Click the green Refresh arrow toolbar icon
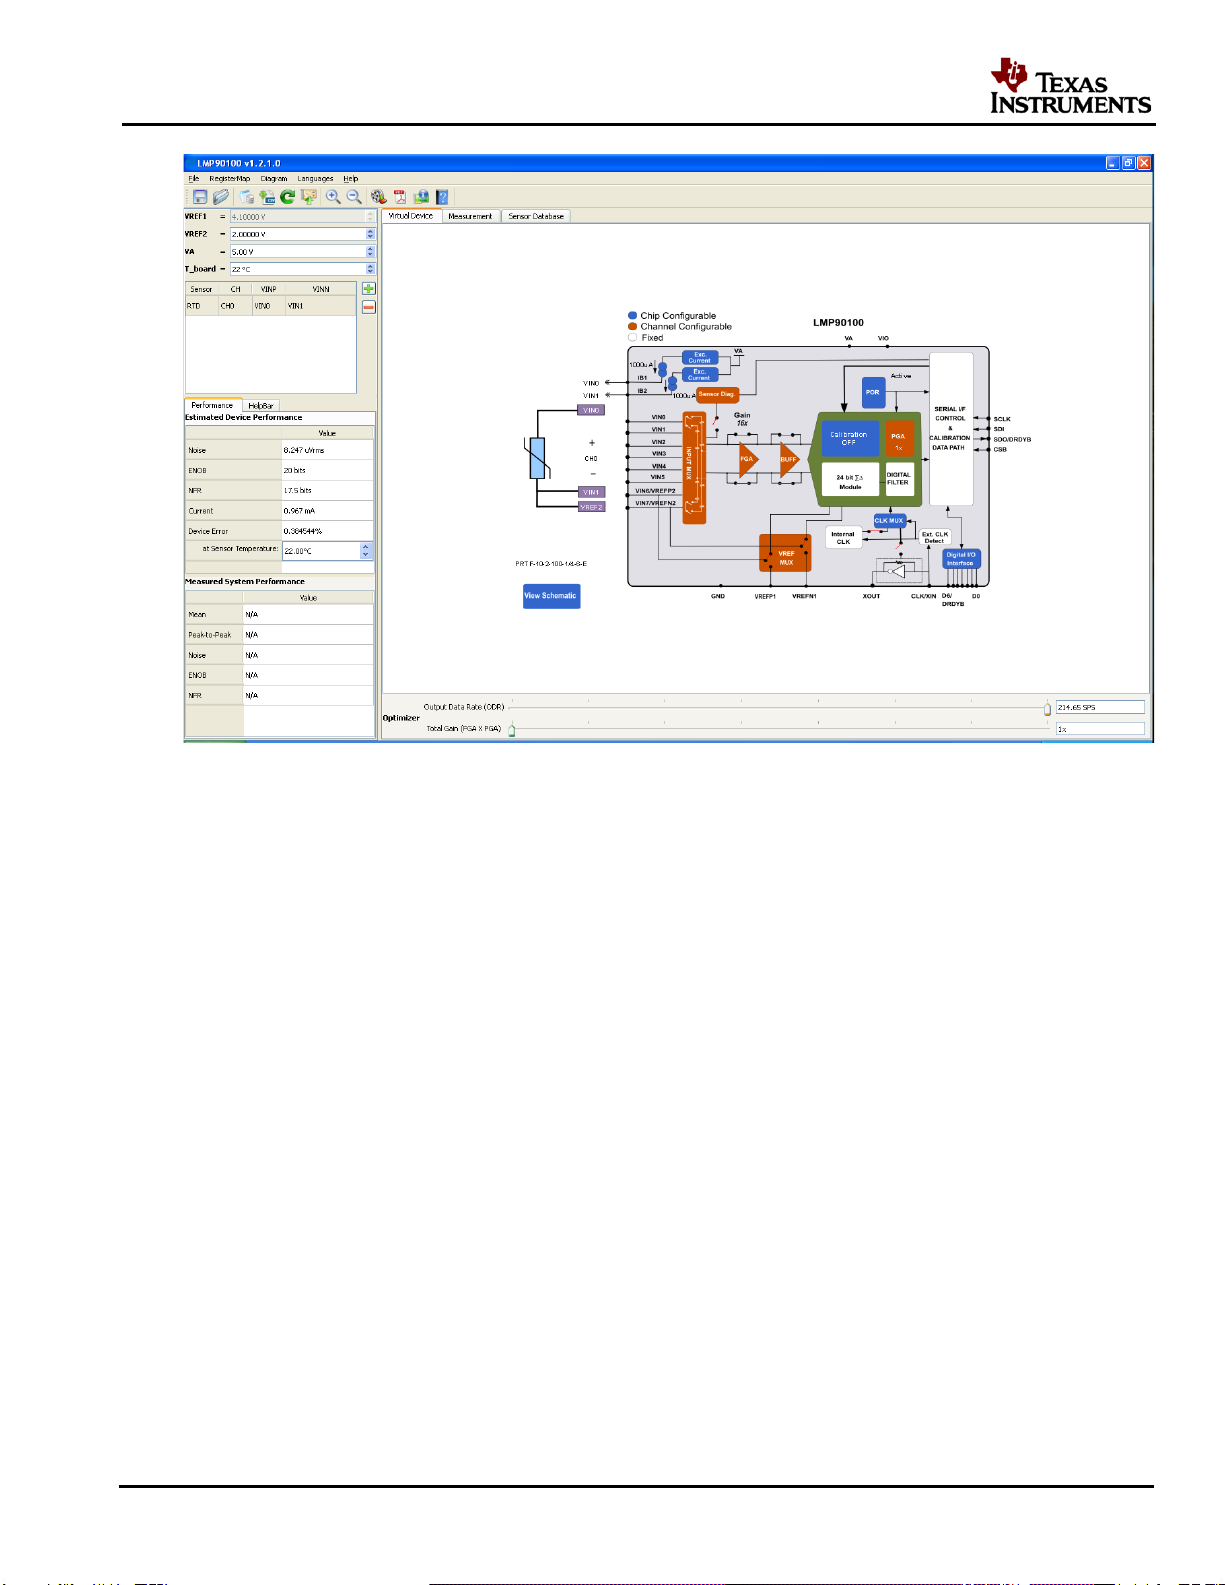This screenshot has height=1585, width=1225. [287, 197]
